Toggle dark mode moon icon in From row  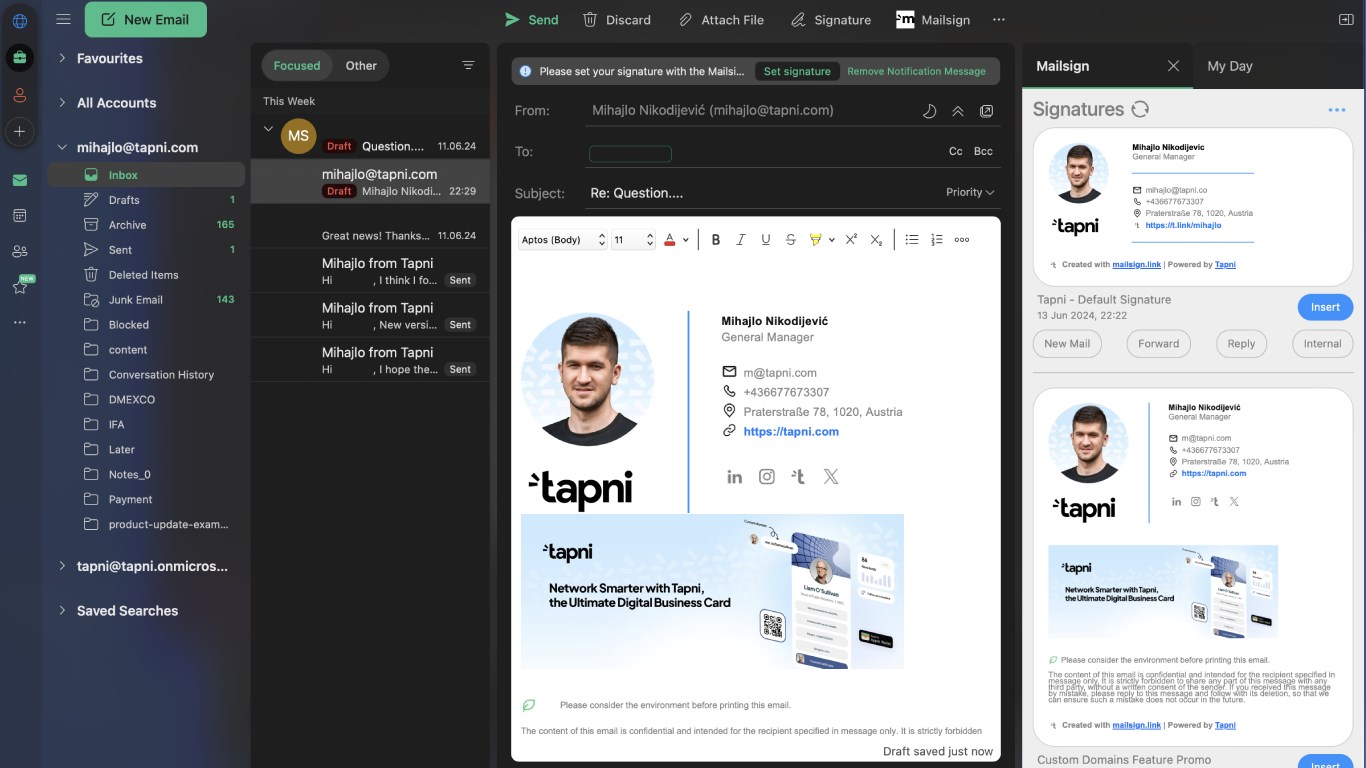point(929,111)
